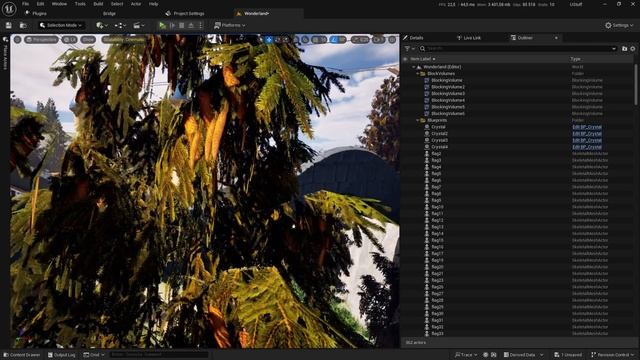Open the Place Actors side panel

pyautogui.click(x=5, y=53)
